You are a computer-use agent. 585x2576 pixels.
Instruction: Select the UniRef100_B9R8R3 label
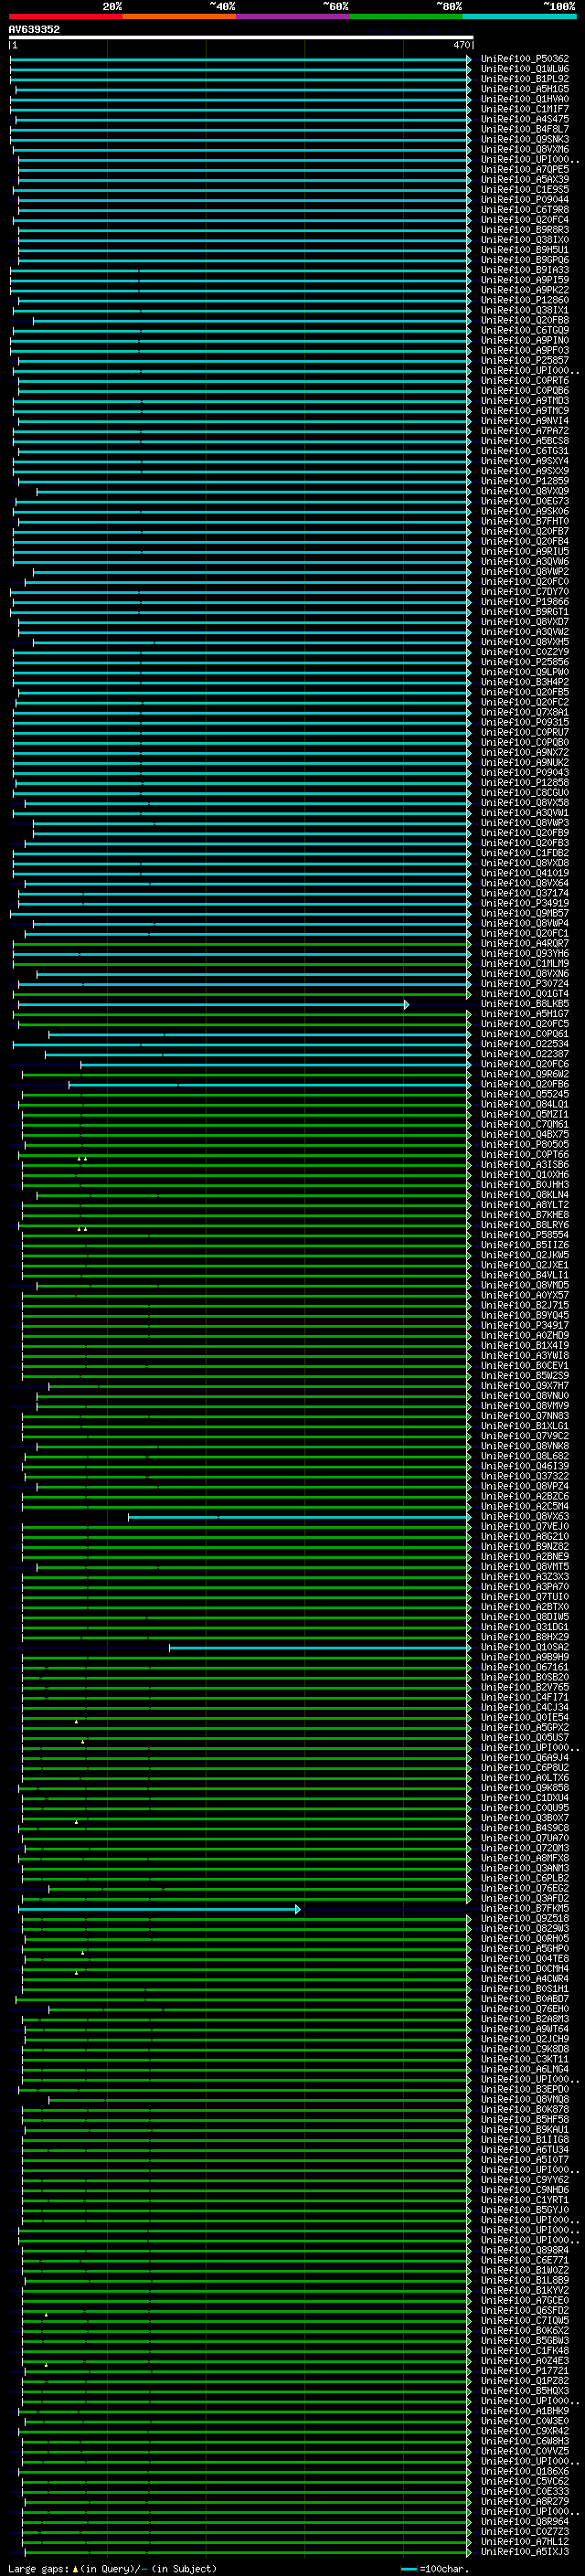(525, 230)
